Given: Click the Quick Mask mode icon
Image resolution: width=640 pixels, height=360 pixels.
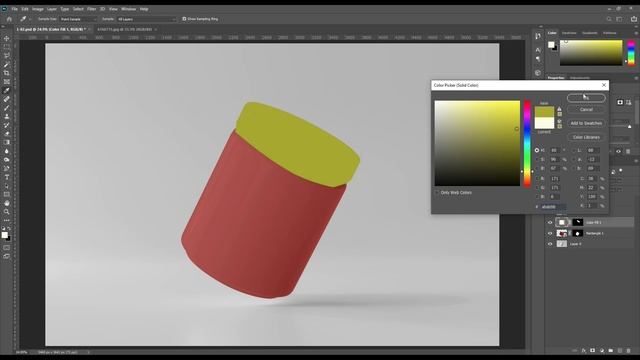Looking at the screenshot, I should coord(7,247).
